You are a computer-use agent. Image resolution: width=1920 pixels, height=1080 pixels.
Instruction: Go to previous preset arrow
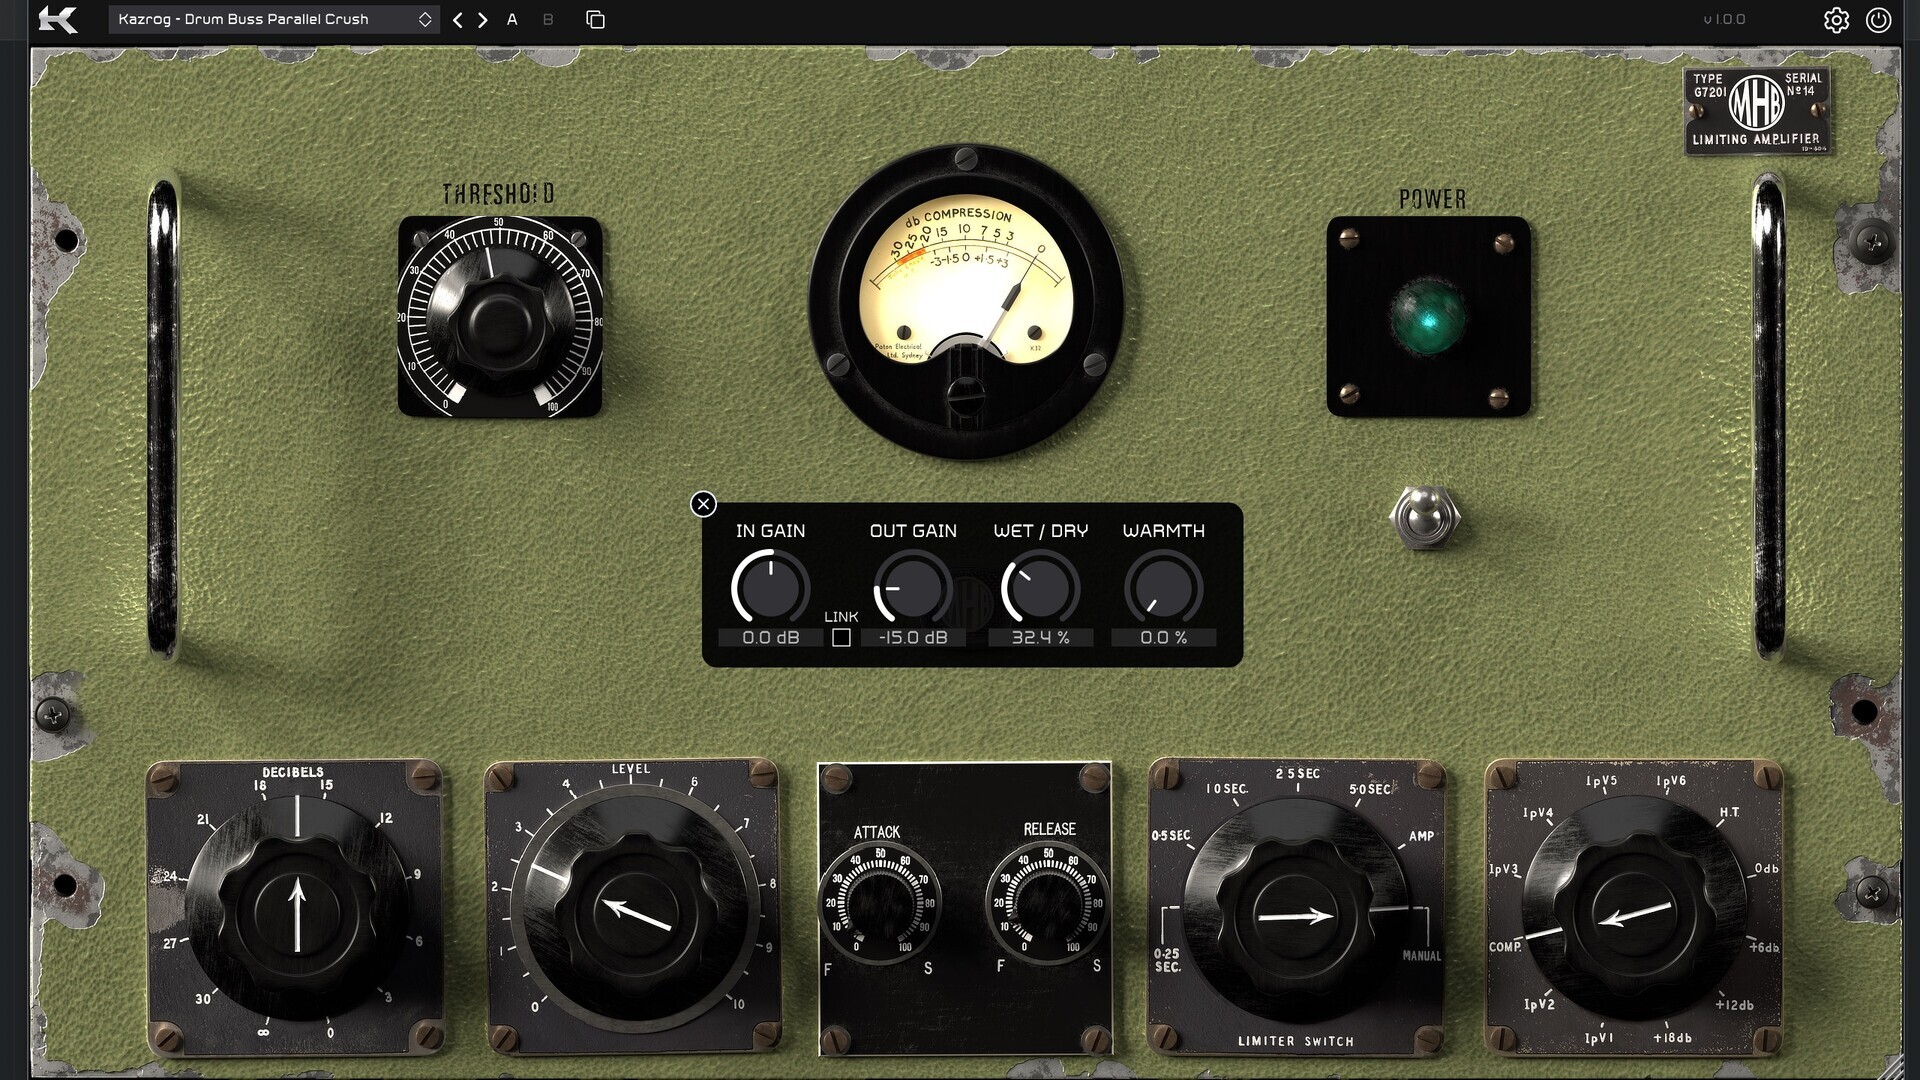pyautogui.click(x=458, y=20)
